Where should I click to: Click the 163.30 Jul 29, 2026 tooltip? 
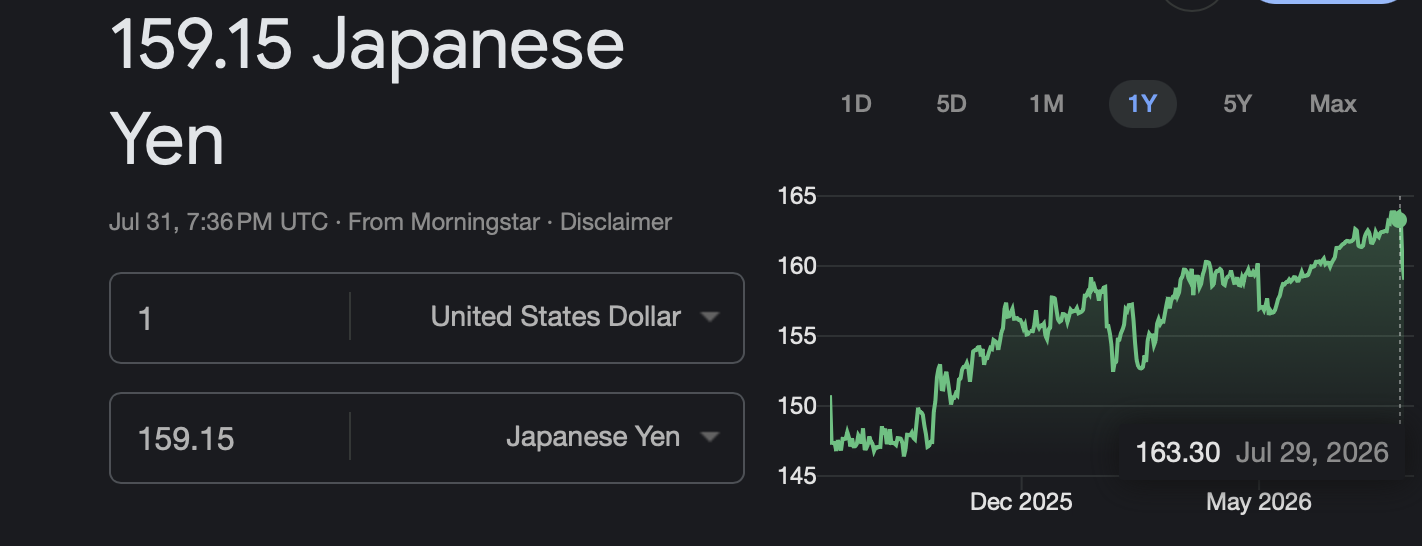pyautogui.click(x=1262, y=453)
